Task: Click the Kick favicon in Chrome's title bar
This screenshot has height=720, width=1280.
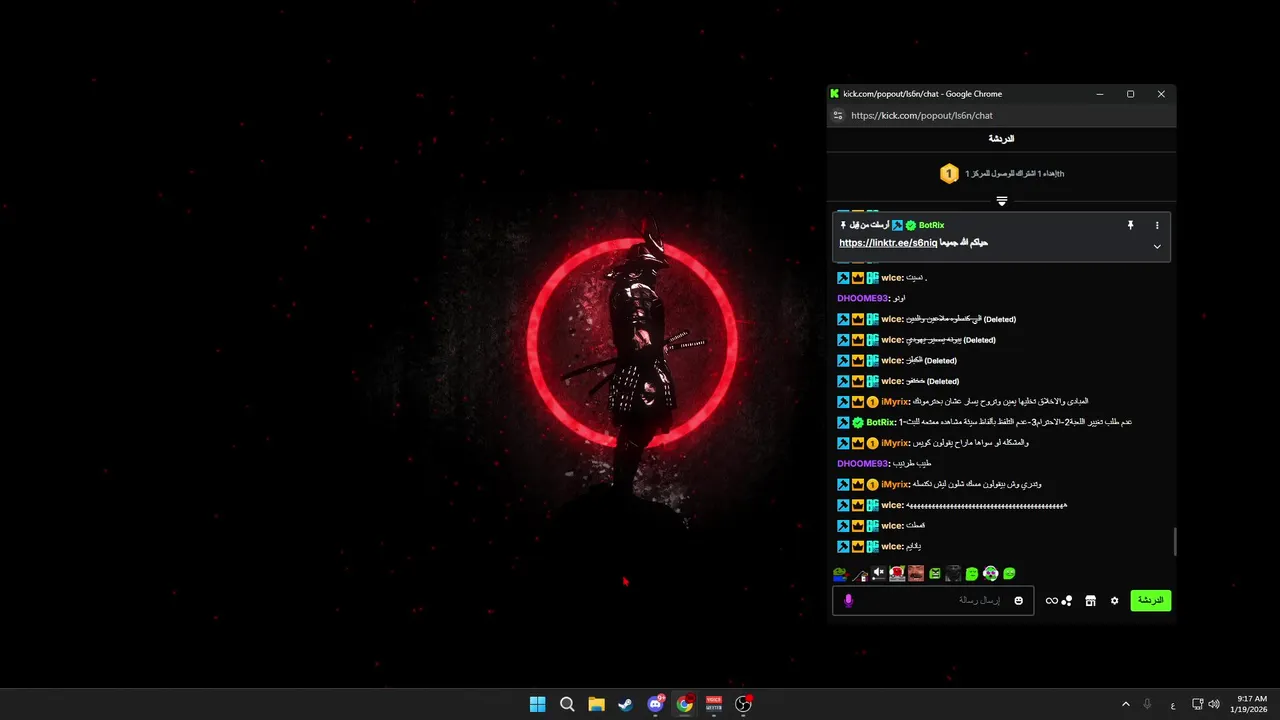Action: [x=835, y=94]
